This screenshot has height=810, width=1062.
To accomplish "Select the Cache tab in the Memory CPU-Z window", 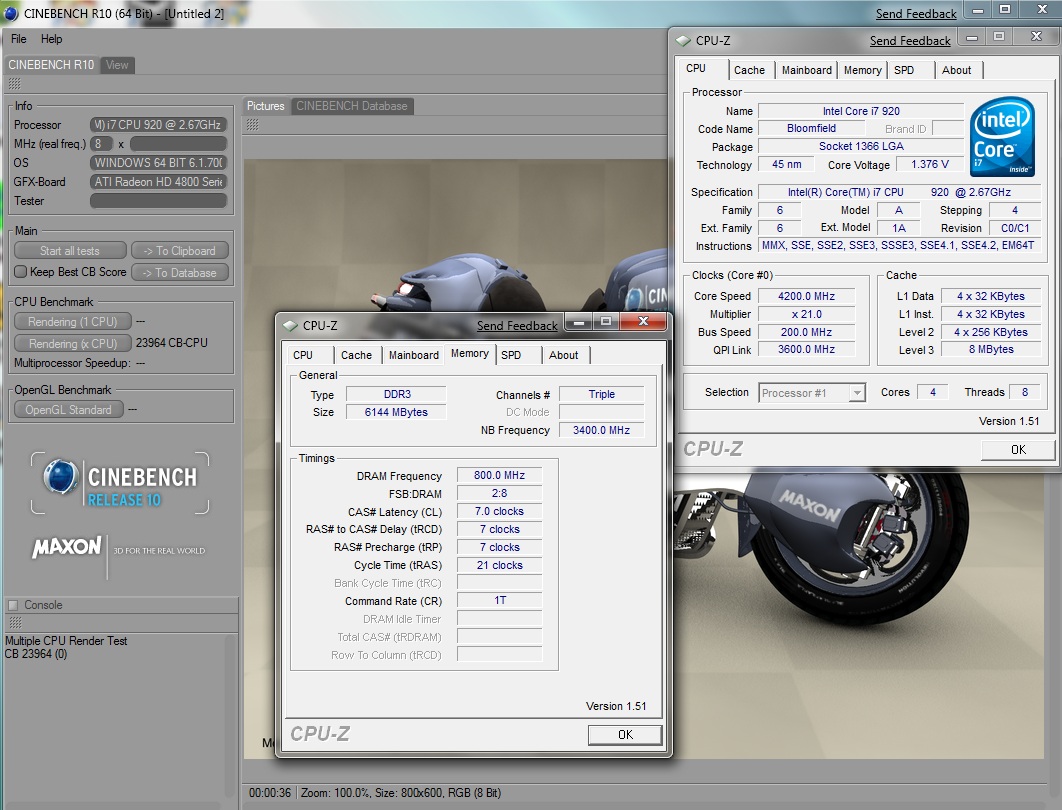I will click(x=356, y=355).
